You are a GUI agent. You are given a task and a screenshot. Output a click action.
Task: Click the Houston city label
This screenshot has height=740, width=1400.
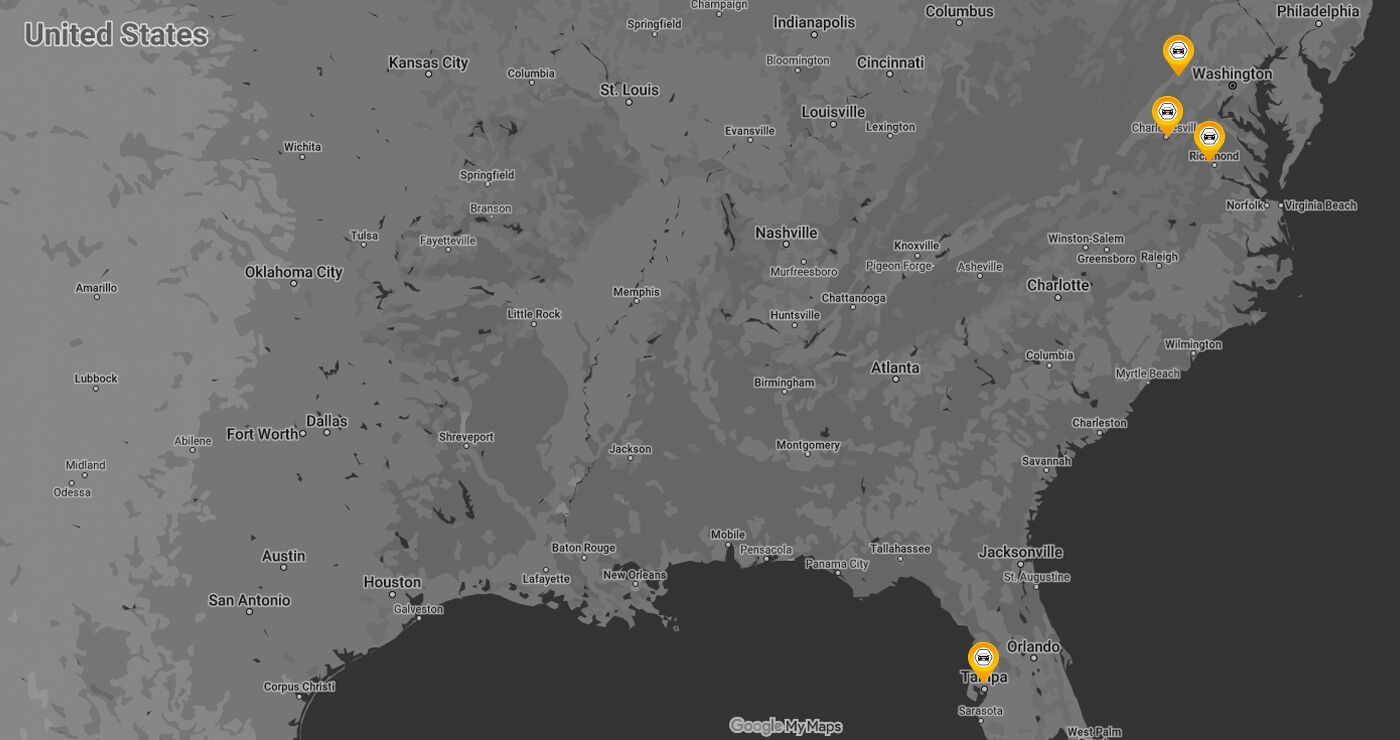click(392, 582)
